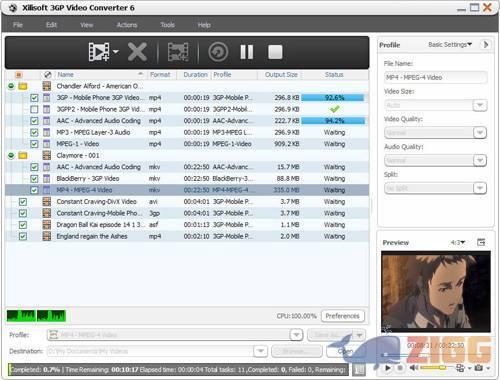Screen dimensions: 500x380
Task: Click the File Name input field
Action: pos(435,77)
